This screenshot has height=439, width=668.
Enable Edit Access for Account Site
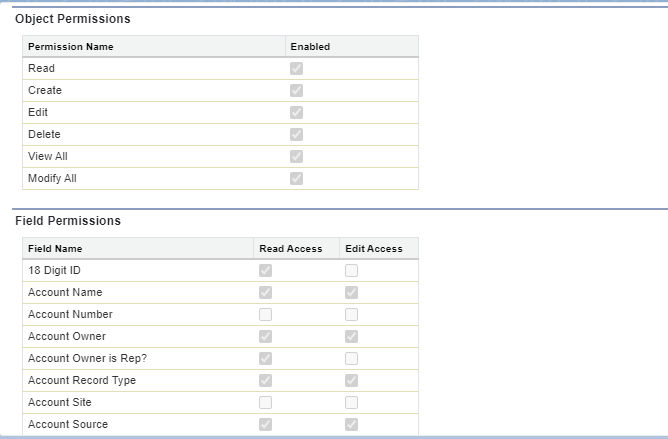(351, 402)
